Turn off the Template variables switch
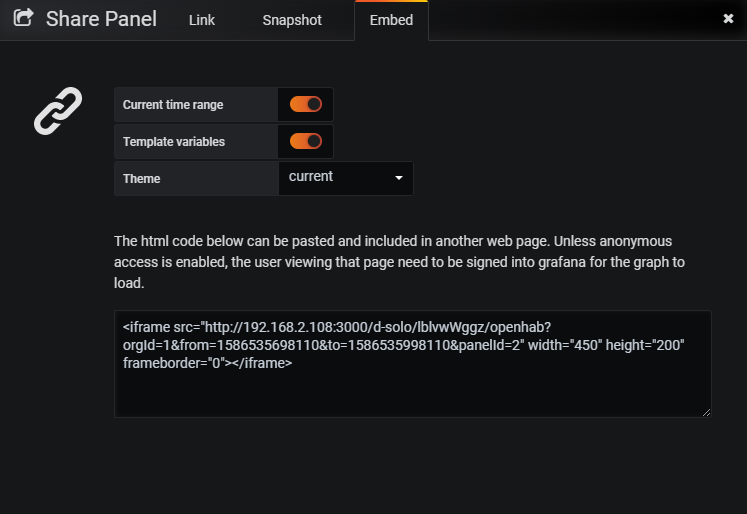The height and width of the screenshot is (514, 747). (306, 141)
